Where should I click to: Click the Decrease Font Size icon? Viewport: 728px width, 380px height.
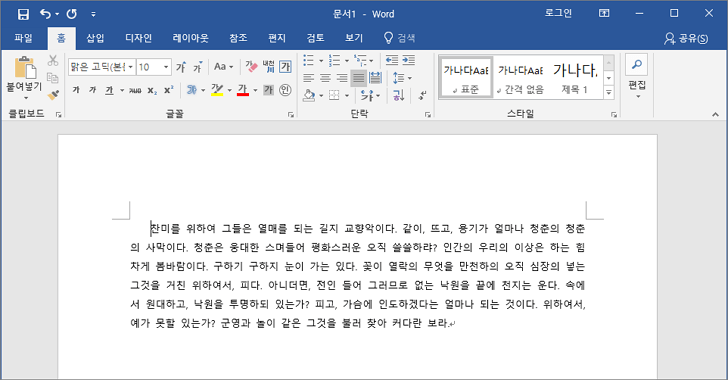(198, 67)
